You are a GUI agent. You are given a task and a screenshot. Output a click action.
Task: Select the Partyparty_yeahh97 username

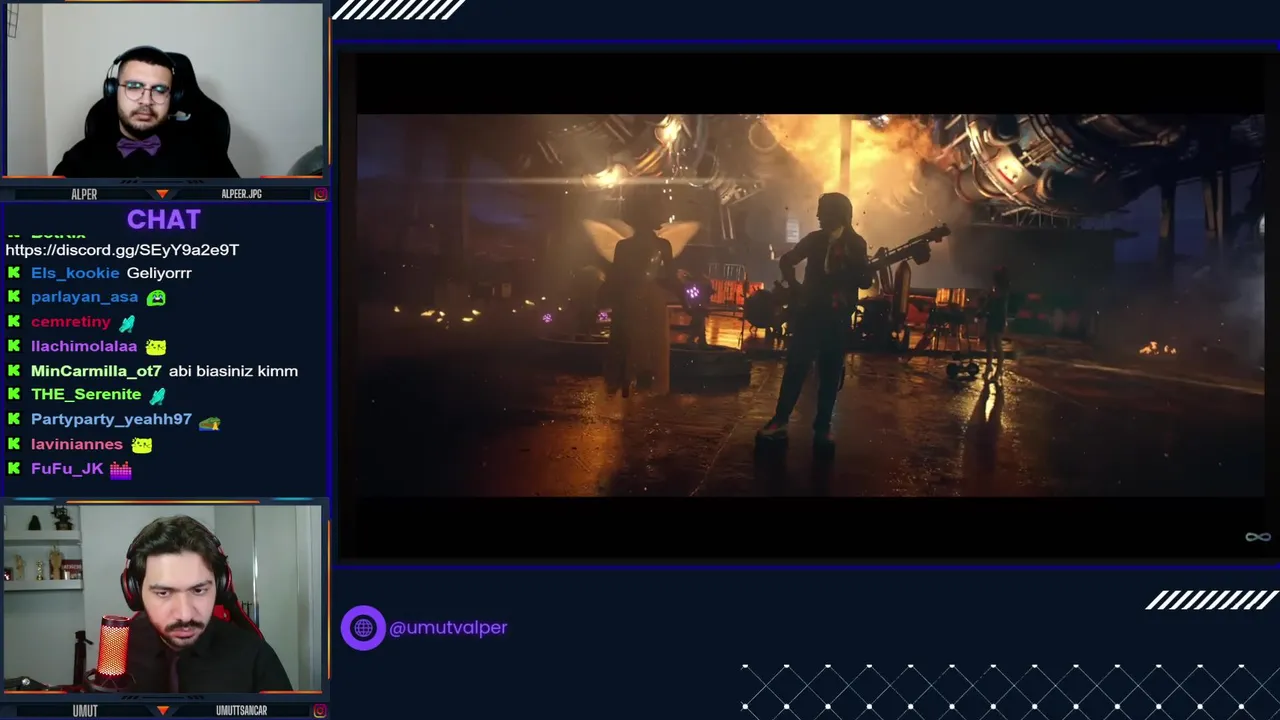[111, 420]
